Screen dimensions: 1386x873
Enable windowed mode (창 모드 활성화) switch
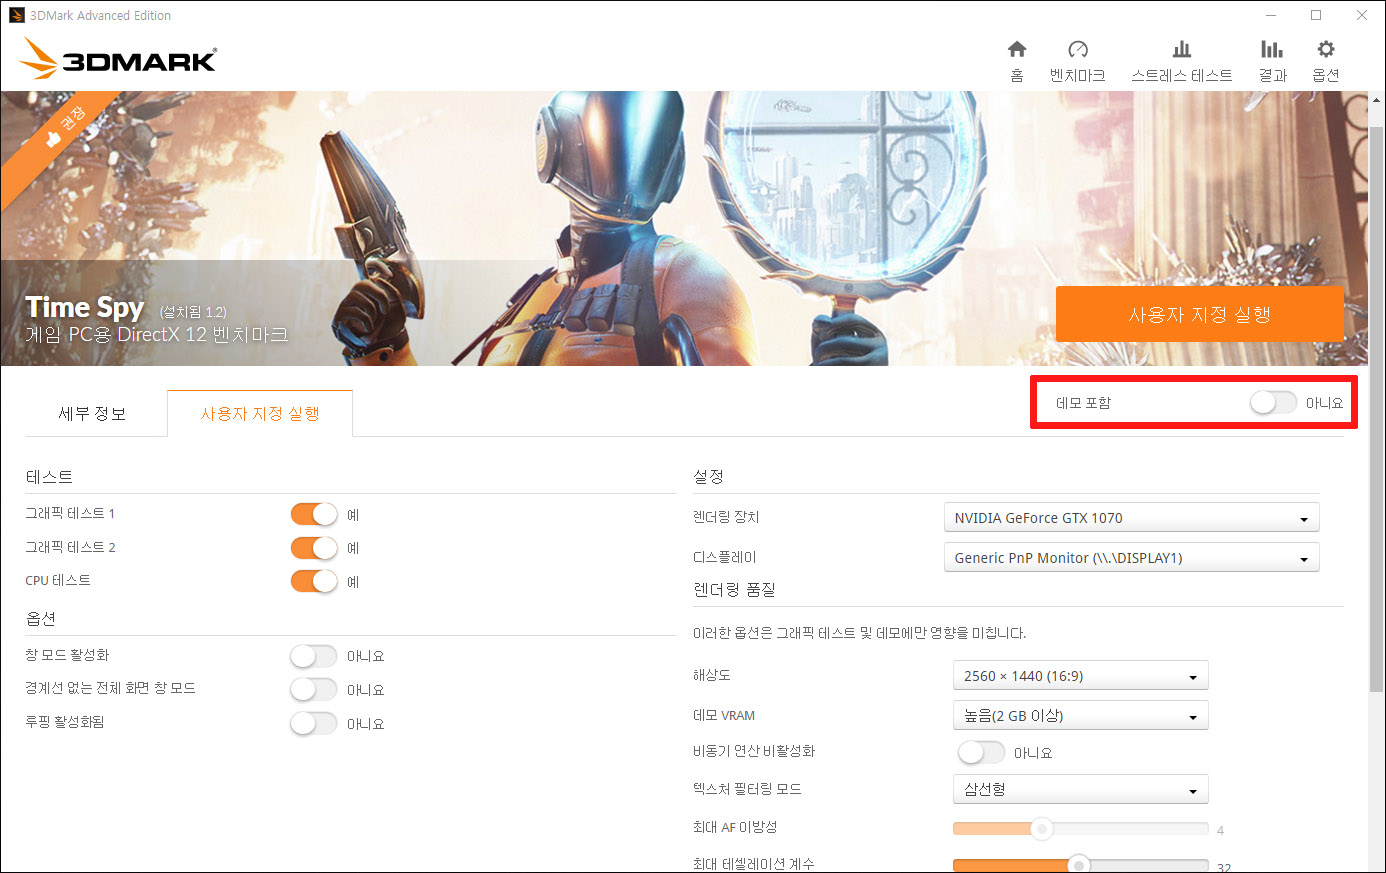[x=314, y=656]
